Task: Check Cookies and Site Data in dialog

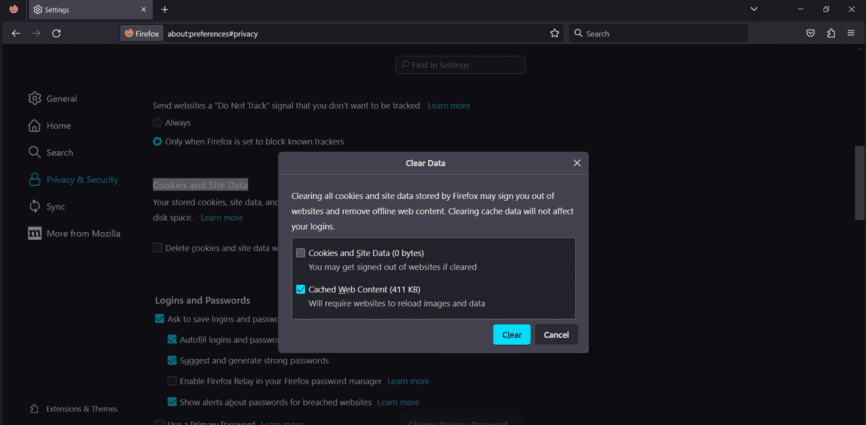Action: [300, 253]
